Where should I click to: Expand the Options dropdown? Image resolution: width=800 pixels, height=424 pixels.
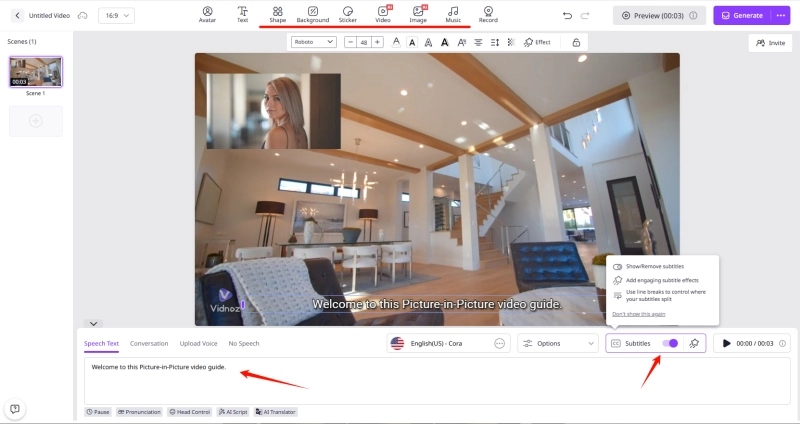pos(558,343)
